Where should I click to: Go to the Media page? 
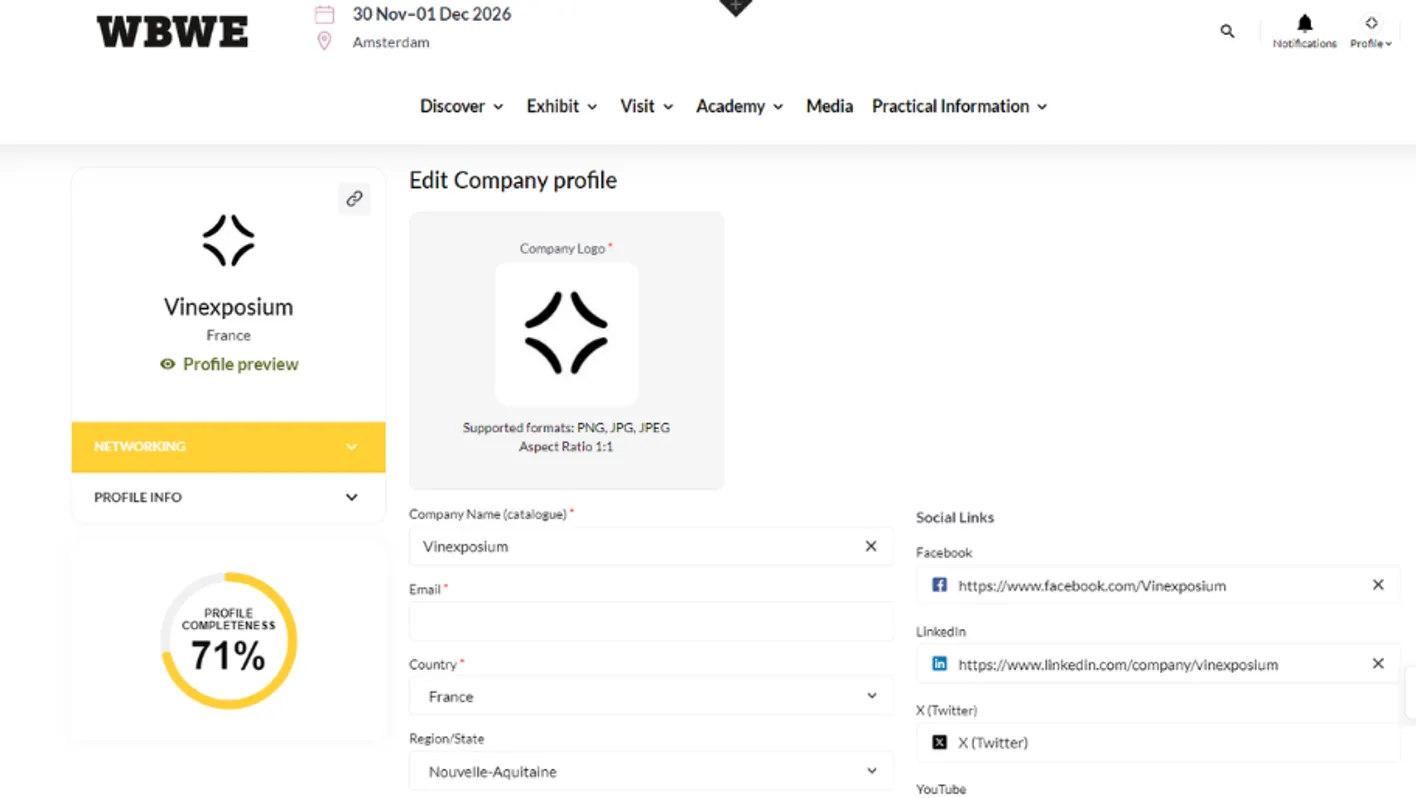click(x=829, y=106)
